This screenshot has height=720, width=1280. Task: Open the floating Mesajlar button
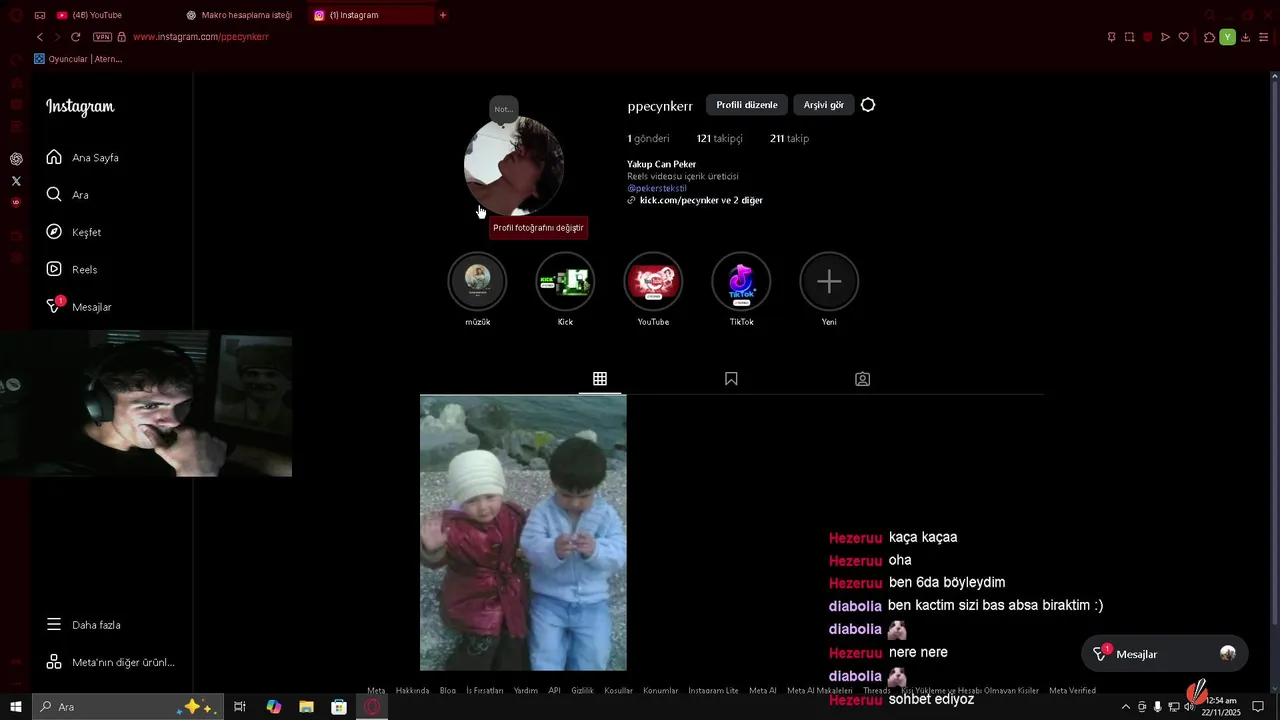(x=1165, y=654)
